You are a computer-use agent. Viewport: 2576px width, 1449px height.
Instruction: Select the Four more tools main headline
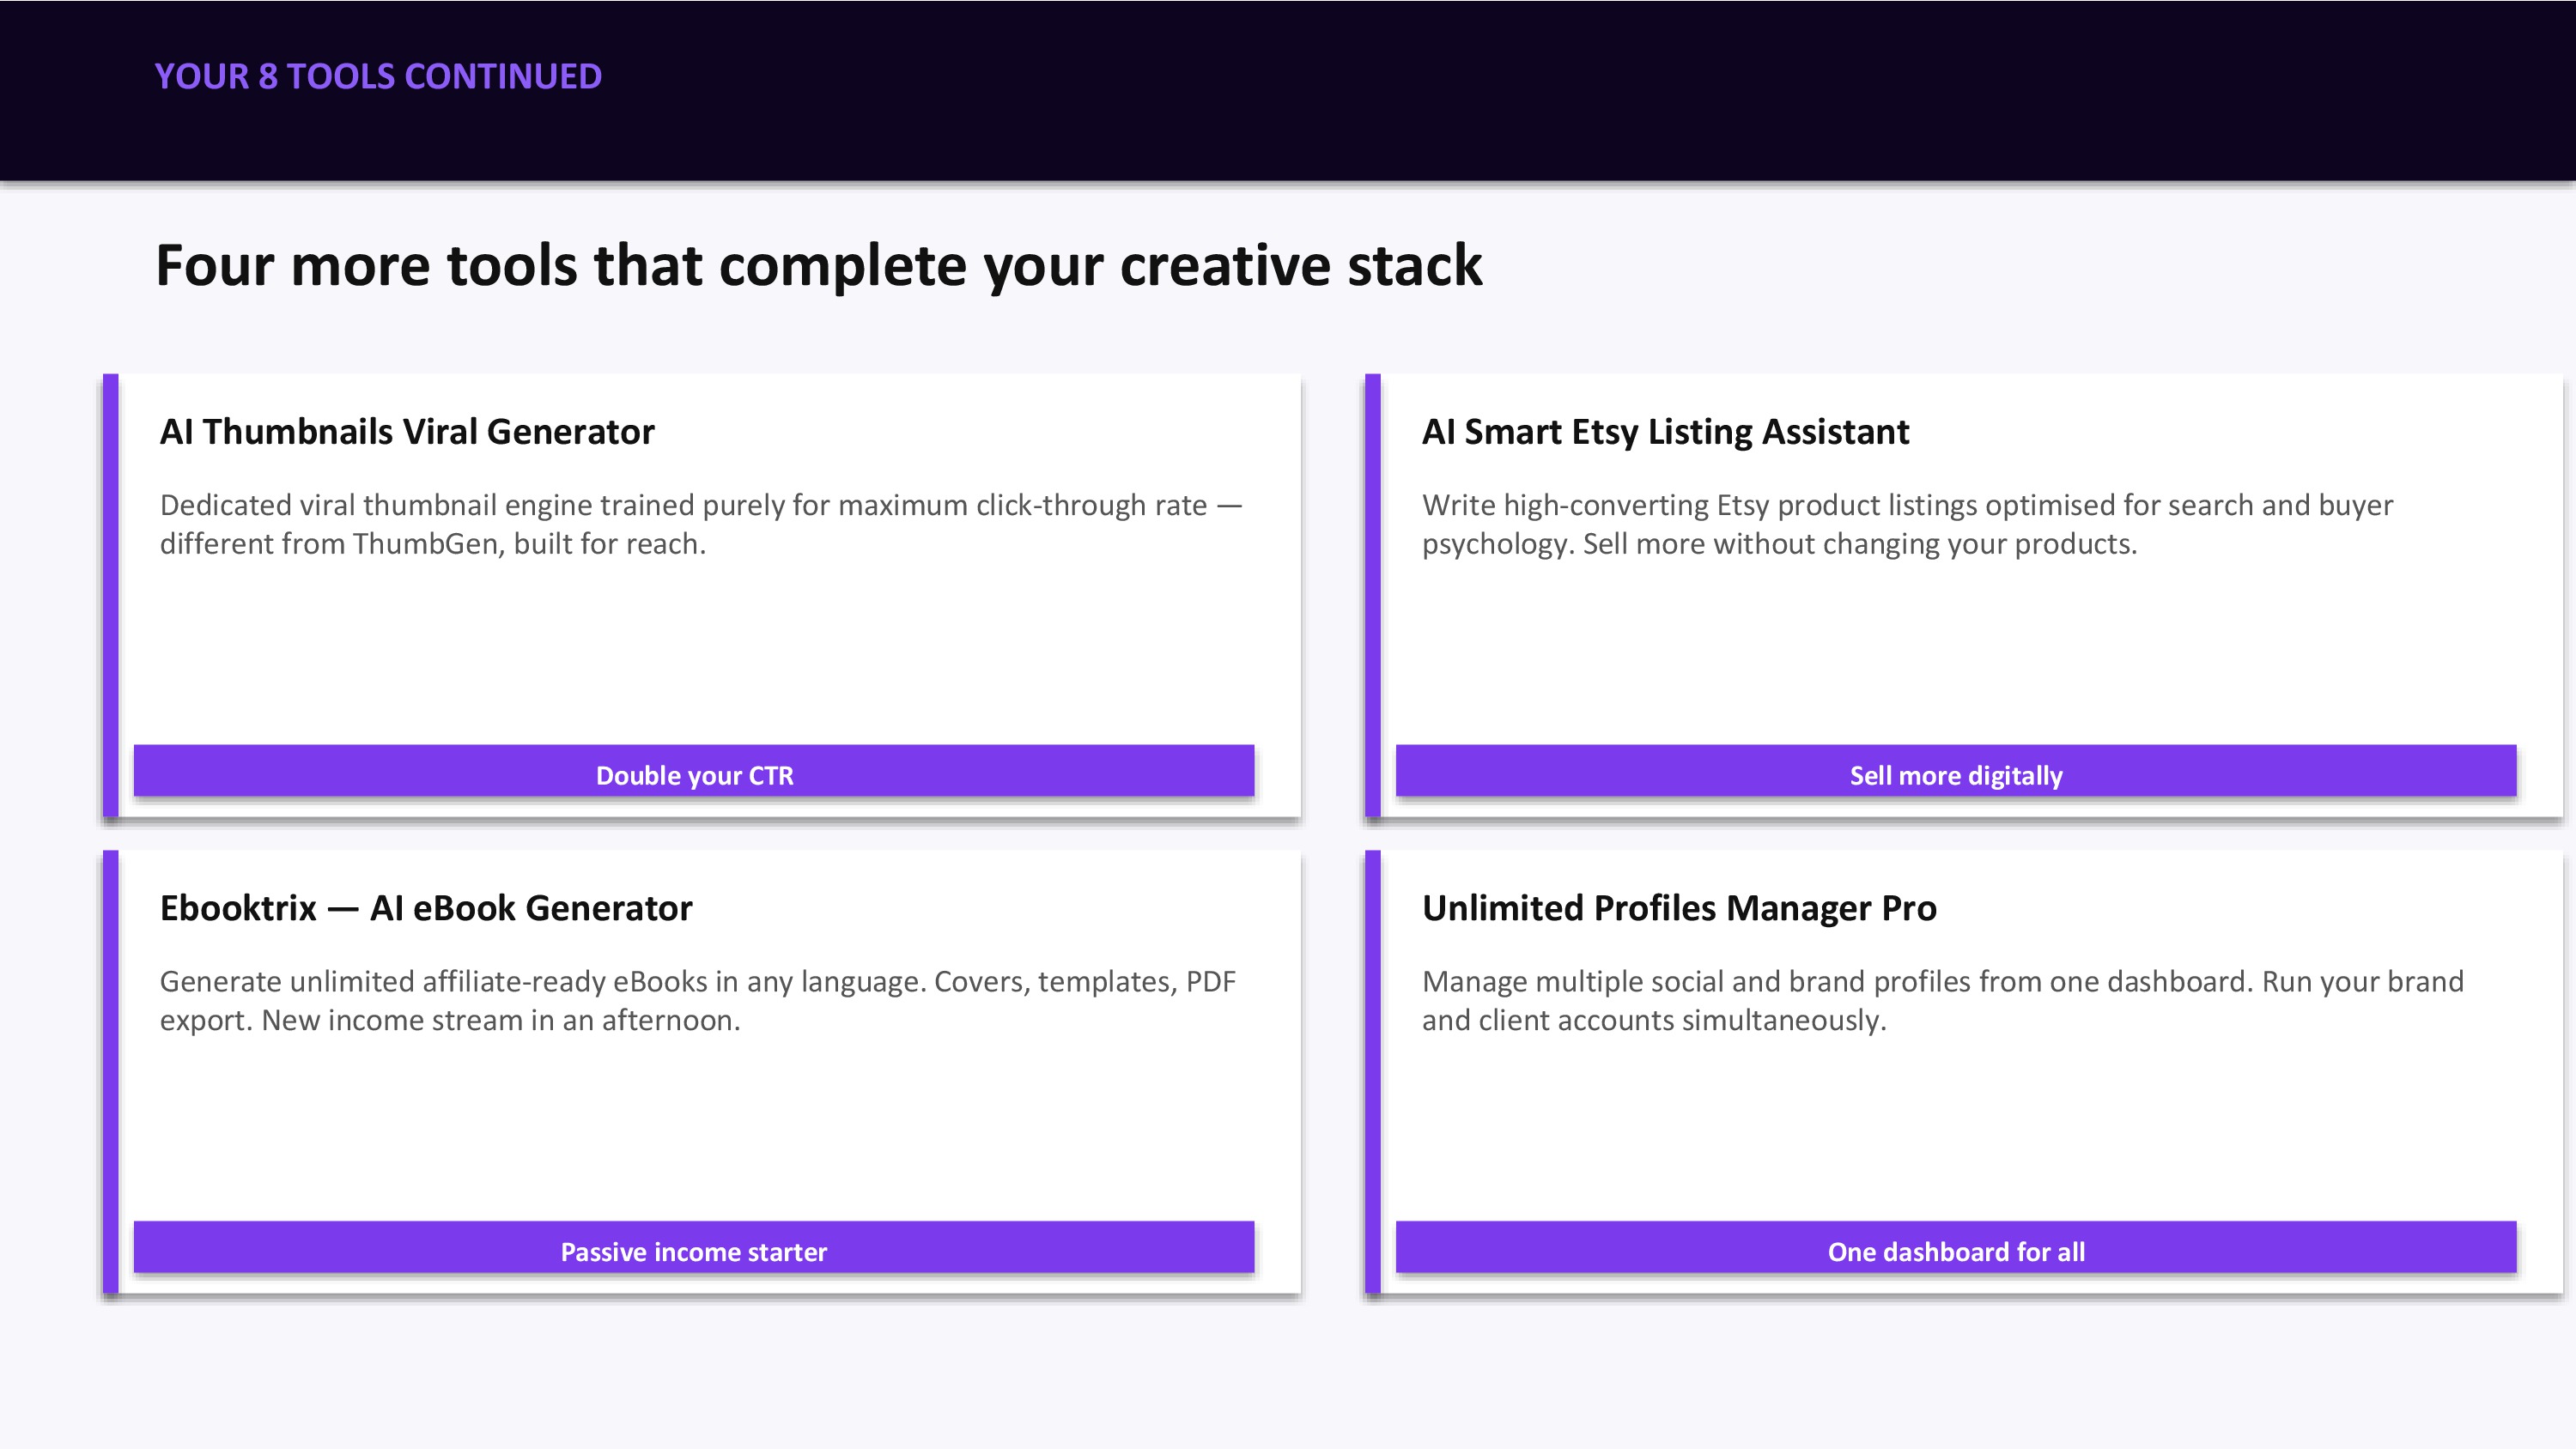(x=819, y=266)
